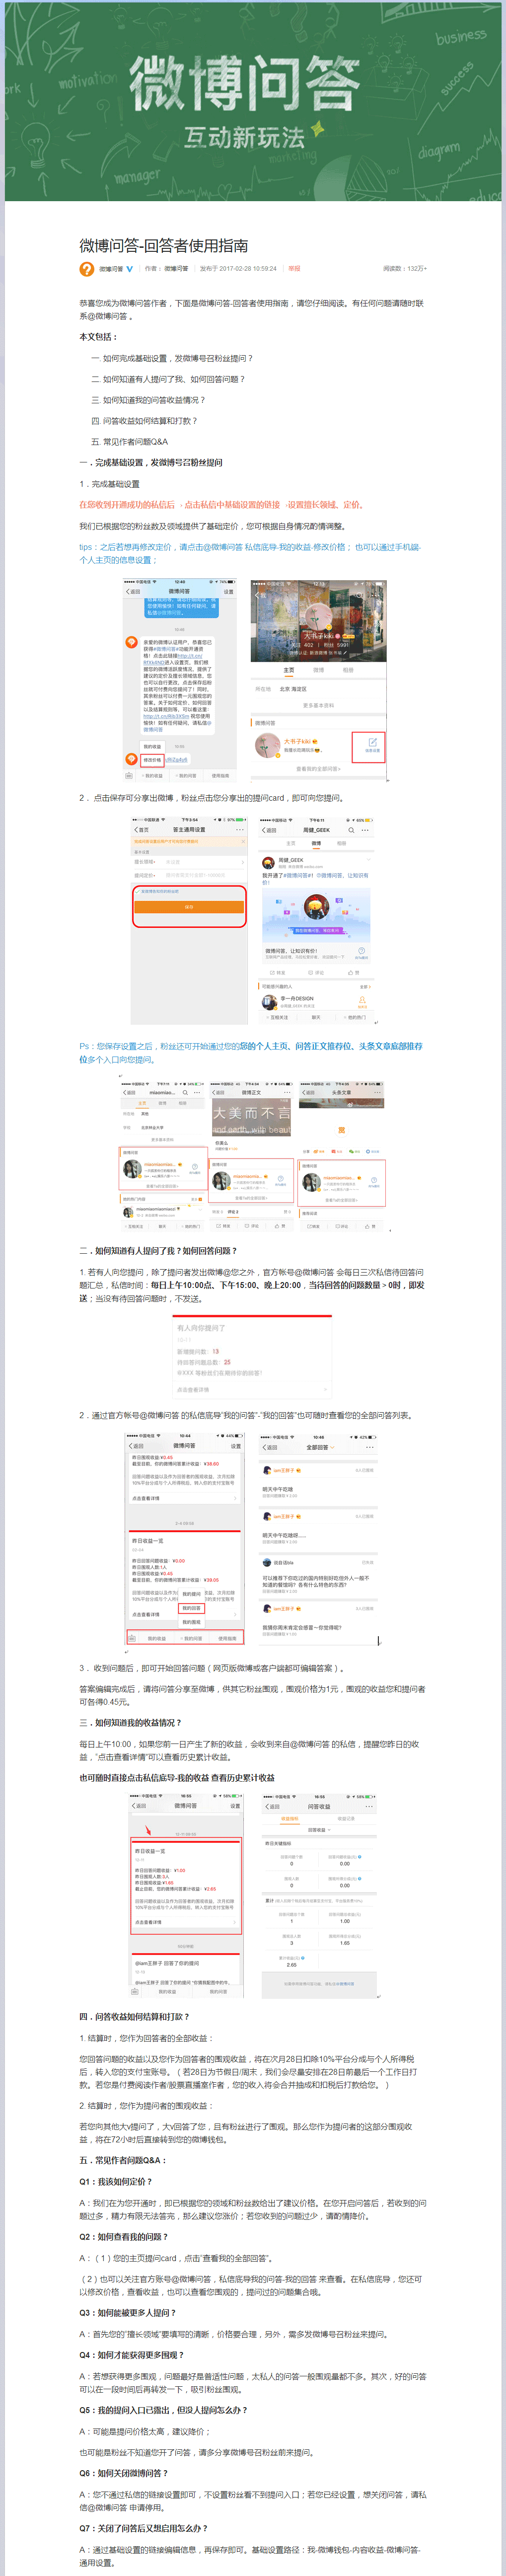Click contents line 一. 如何完成基础设置，发微博号召粉丝提问？
506x2576 pixels.
tap(172, 358)
